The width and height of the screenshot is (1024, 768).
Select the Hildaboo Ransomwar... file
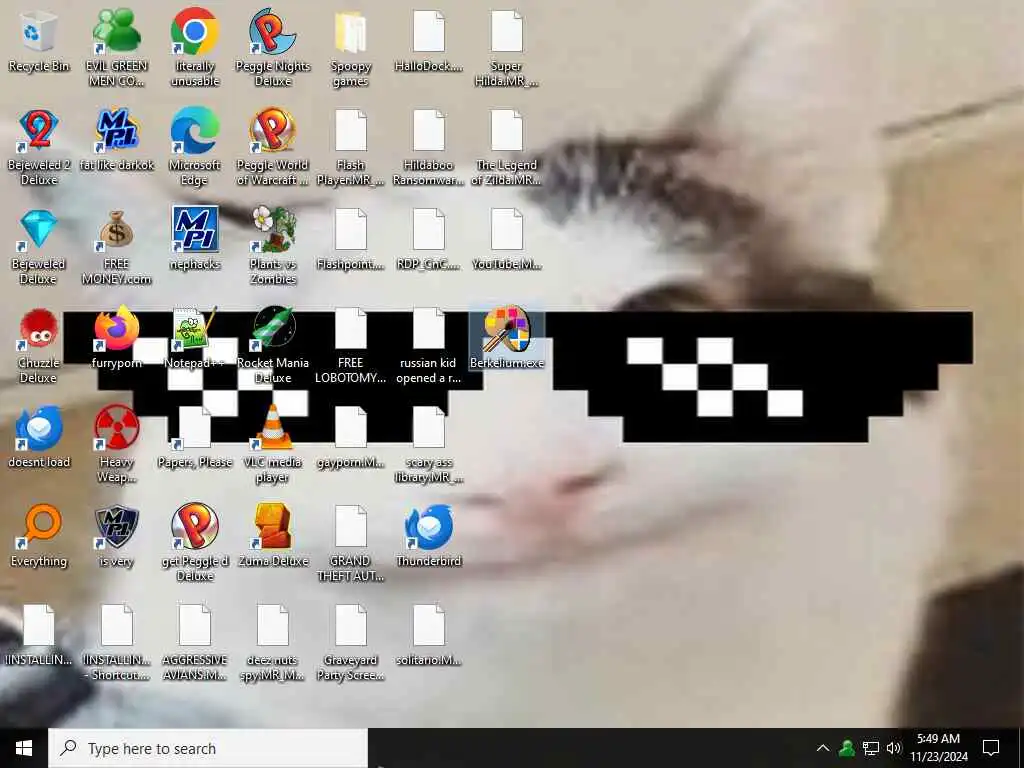pos(428,148)
